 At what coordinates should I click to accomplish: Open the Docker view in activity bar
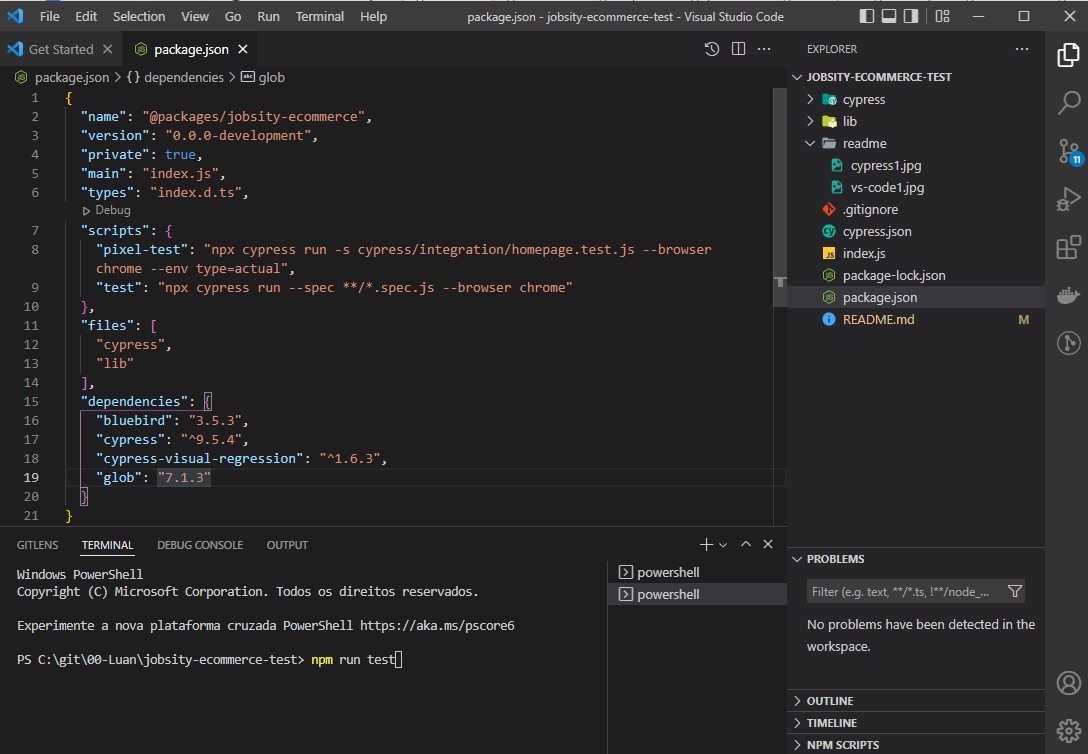[x=1068, y=295]
